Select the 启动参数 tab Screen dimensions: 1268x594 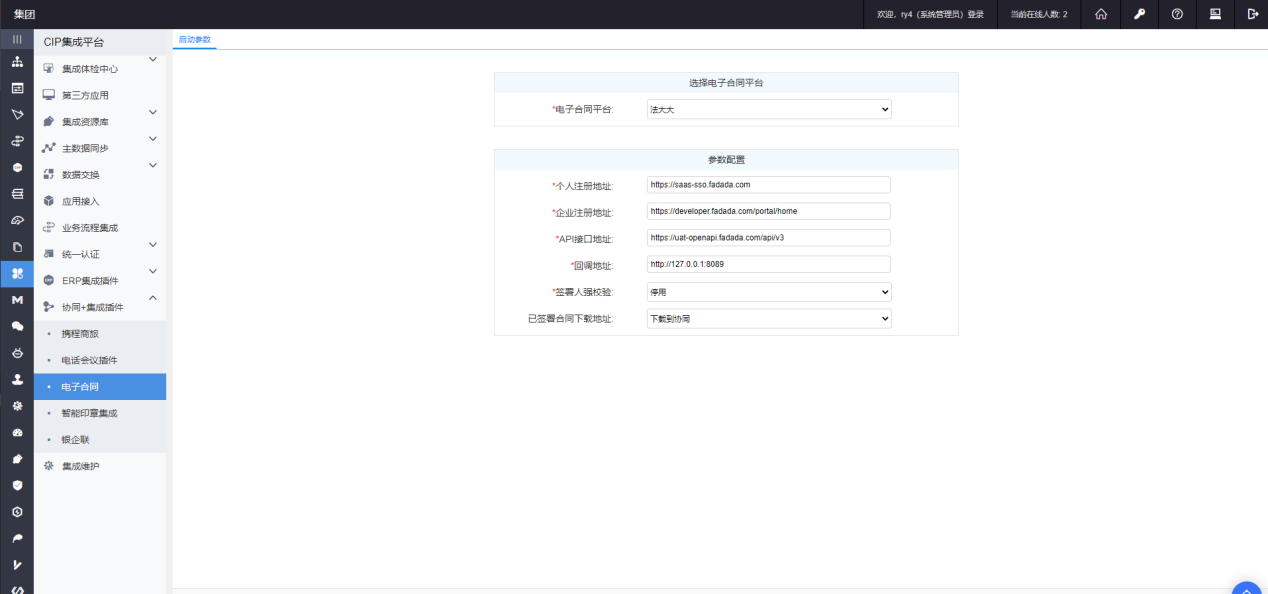click(x=194, y=39)
